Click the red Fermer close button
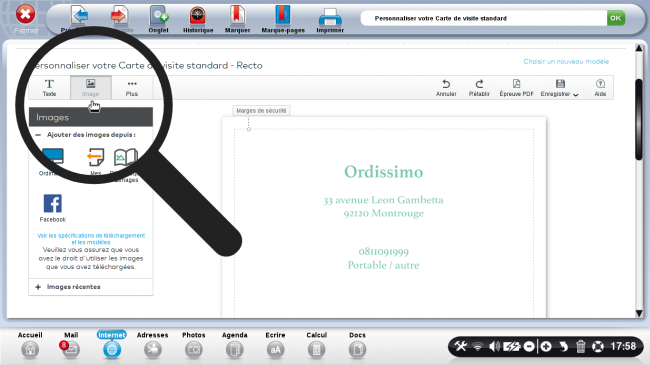 coord(26,15)
